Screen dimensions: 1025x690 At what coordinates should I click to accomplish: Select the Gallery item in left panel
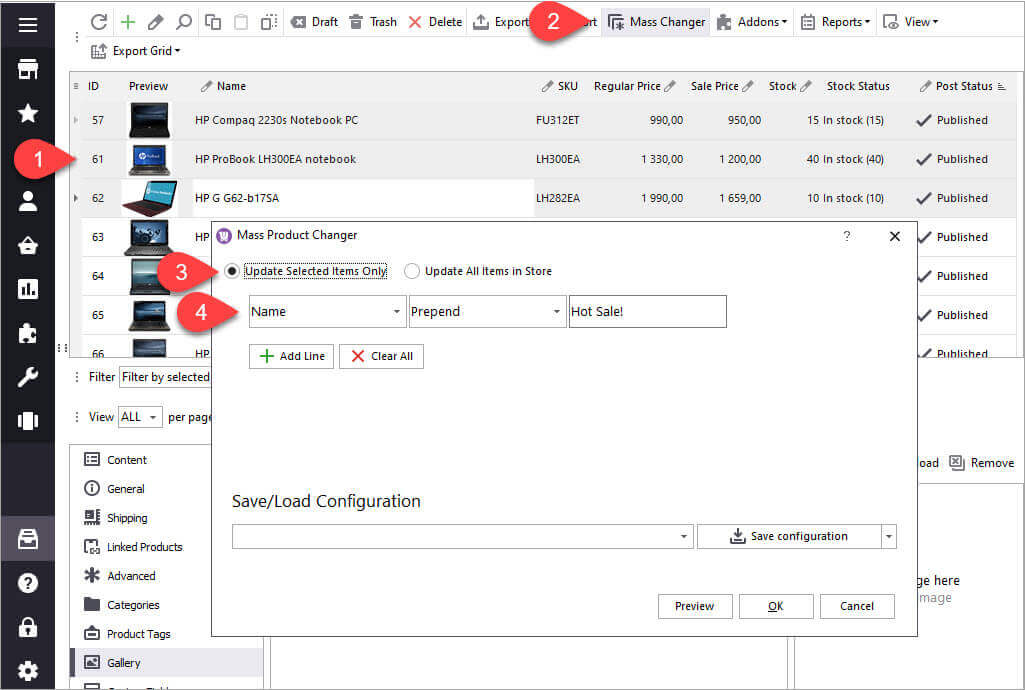click(124, 662)
